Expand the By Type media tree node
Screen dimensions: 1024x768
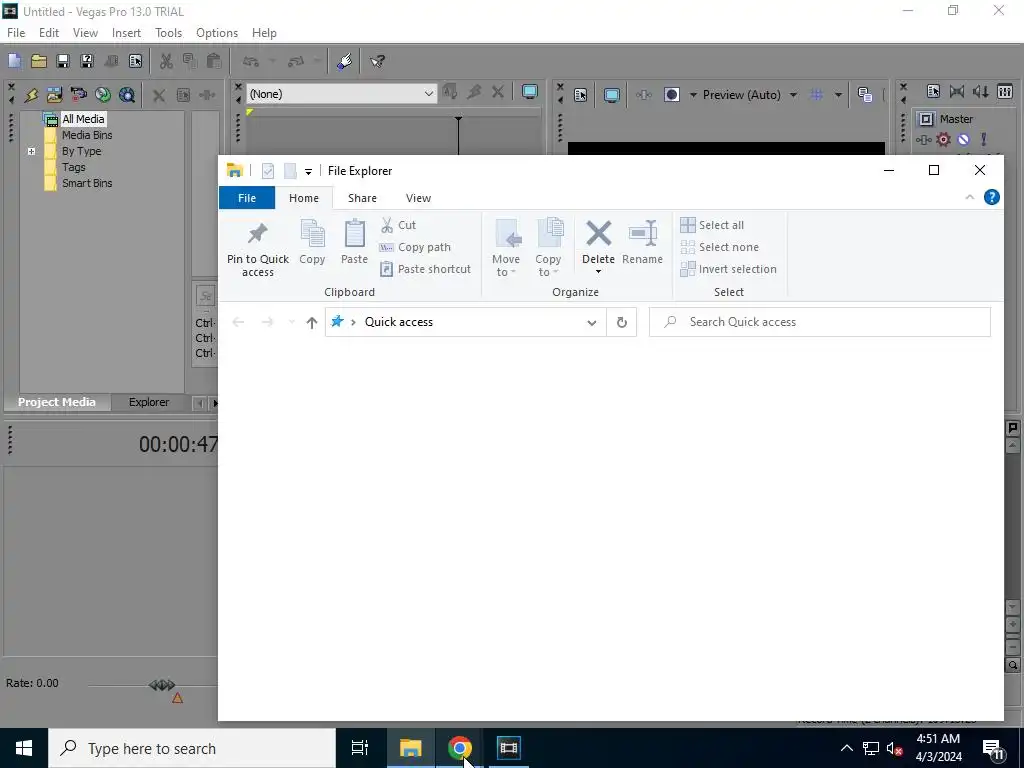[31, 152]
